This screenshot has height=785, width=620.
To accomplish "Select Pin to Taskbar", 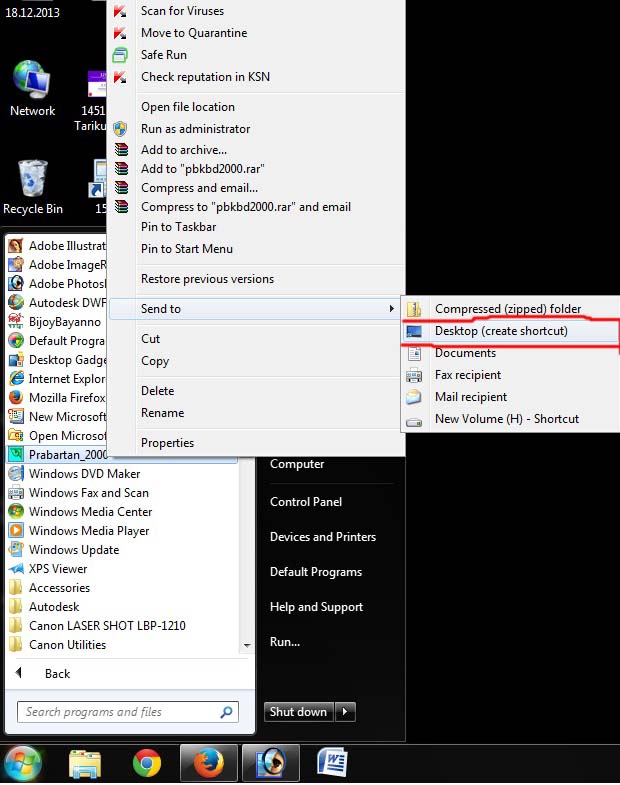I will point(178,227).
